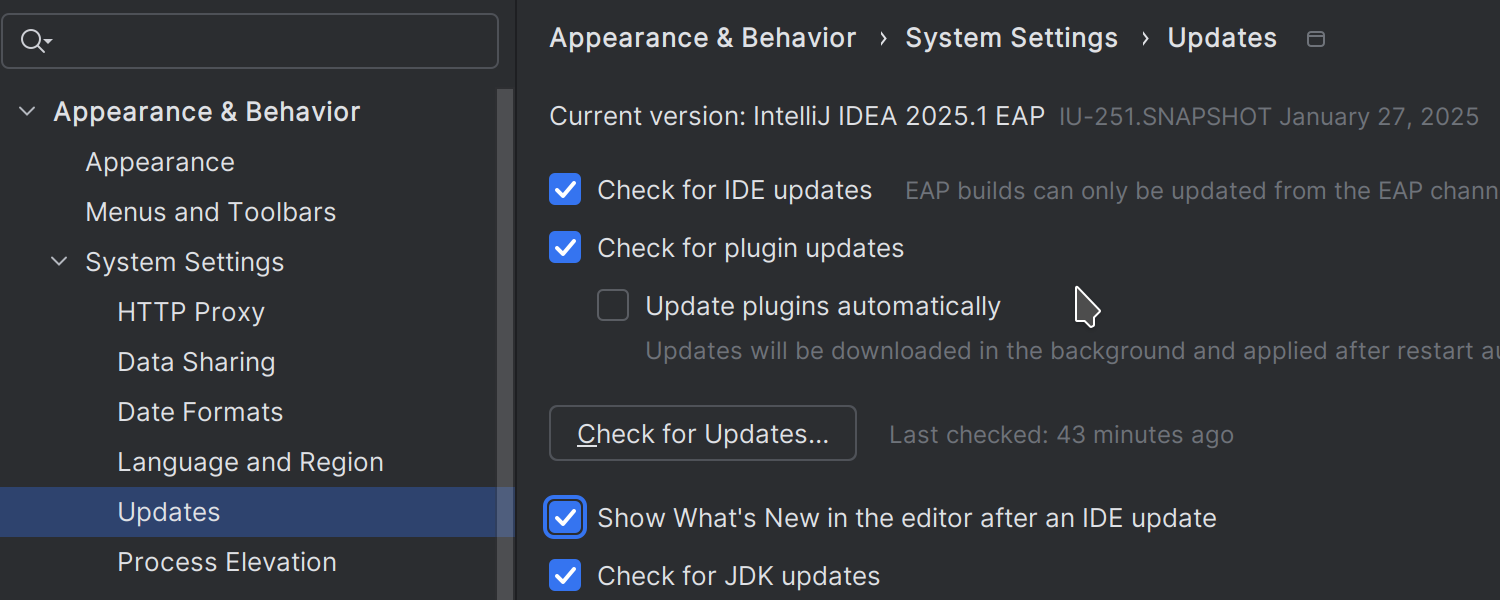Click the Check for Updates button

[703, 434]
